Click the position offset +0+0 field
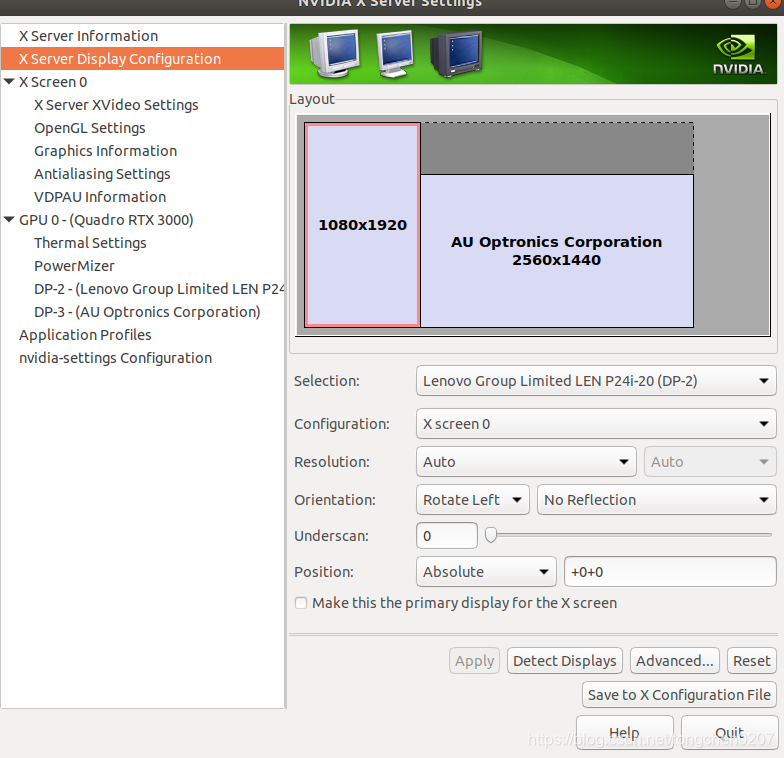The image size is (784, 758). 670,572
